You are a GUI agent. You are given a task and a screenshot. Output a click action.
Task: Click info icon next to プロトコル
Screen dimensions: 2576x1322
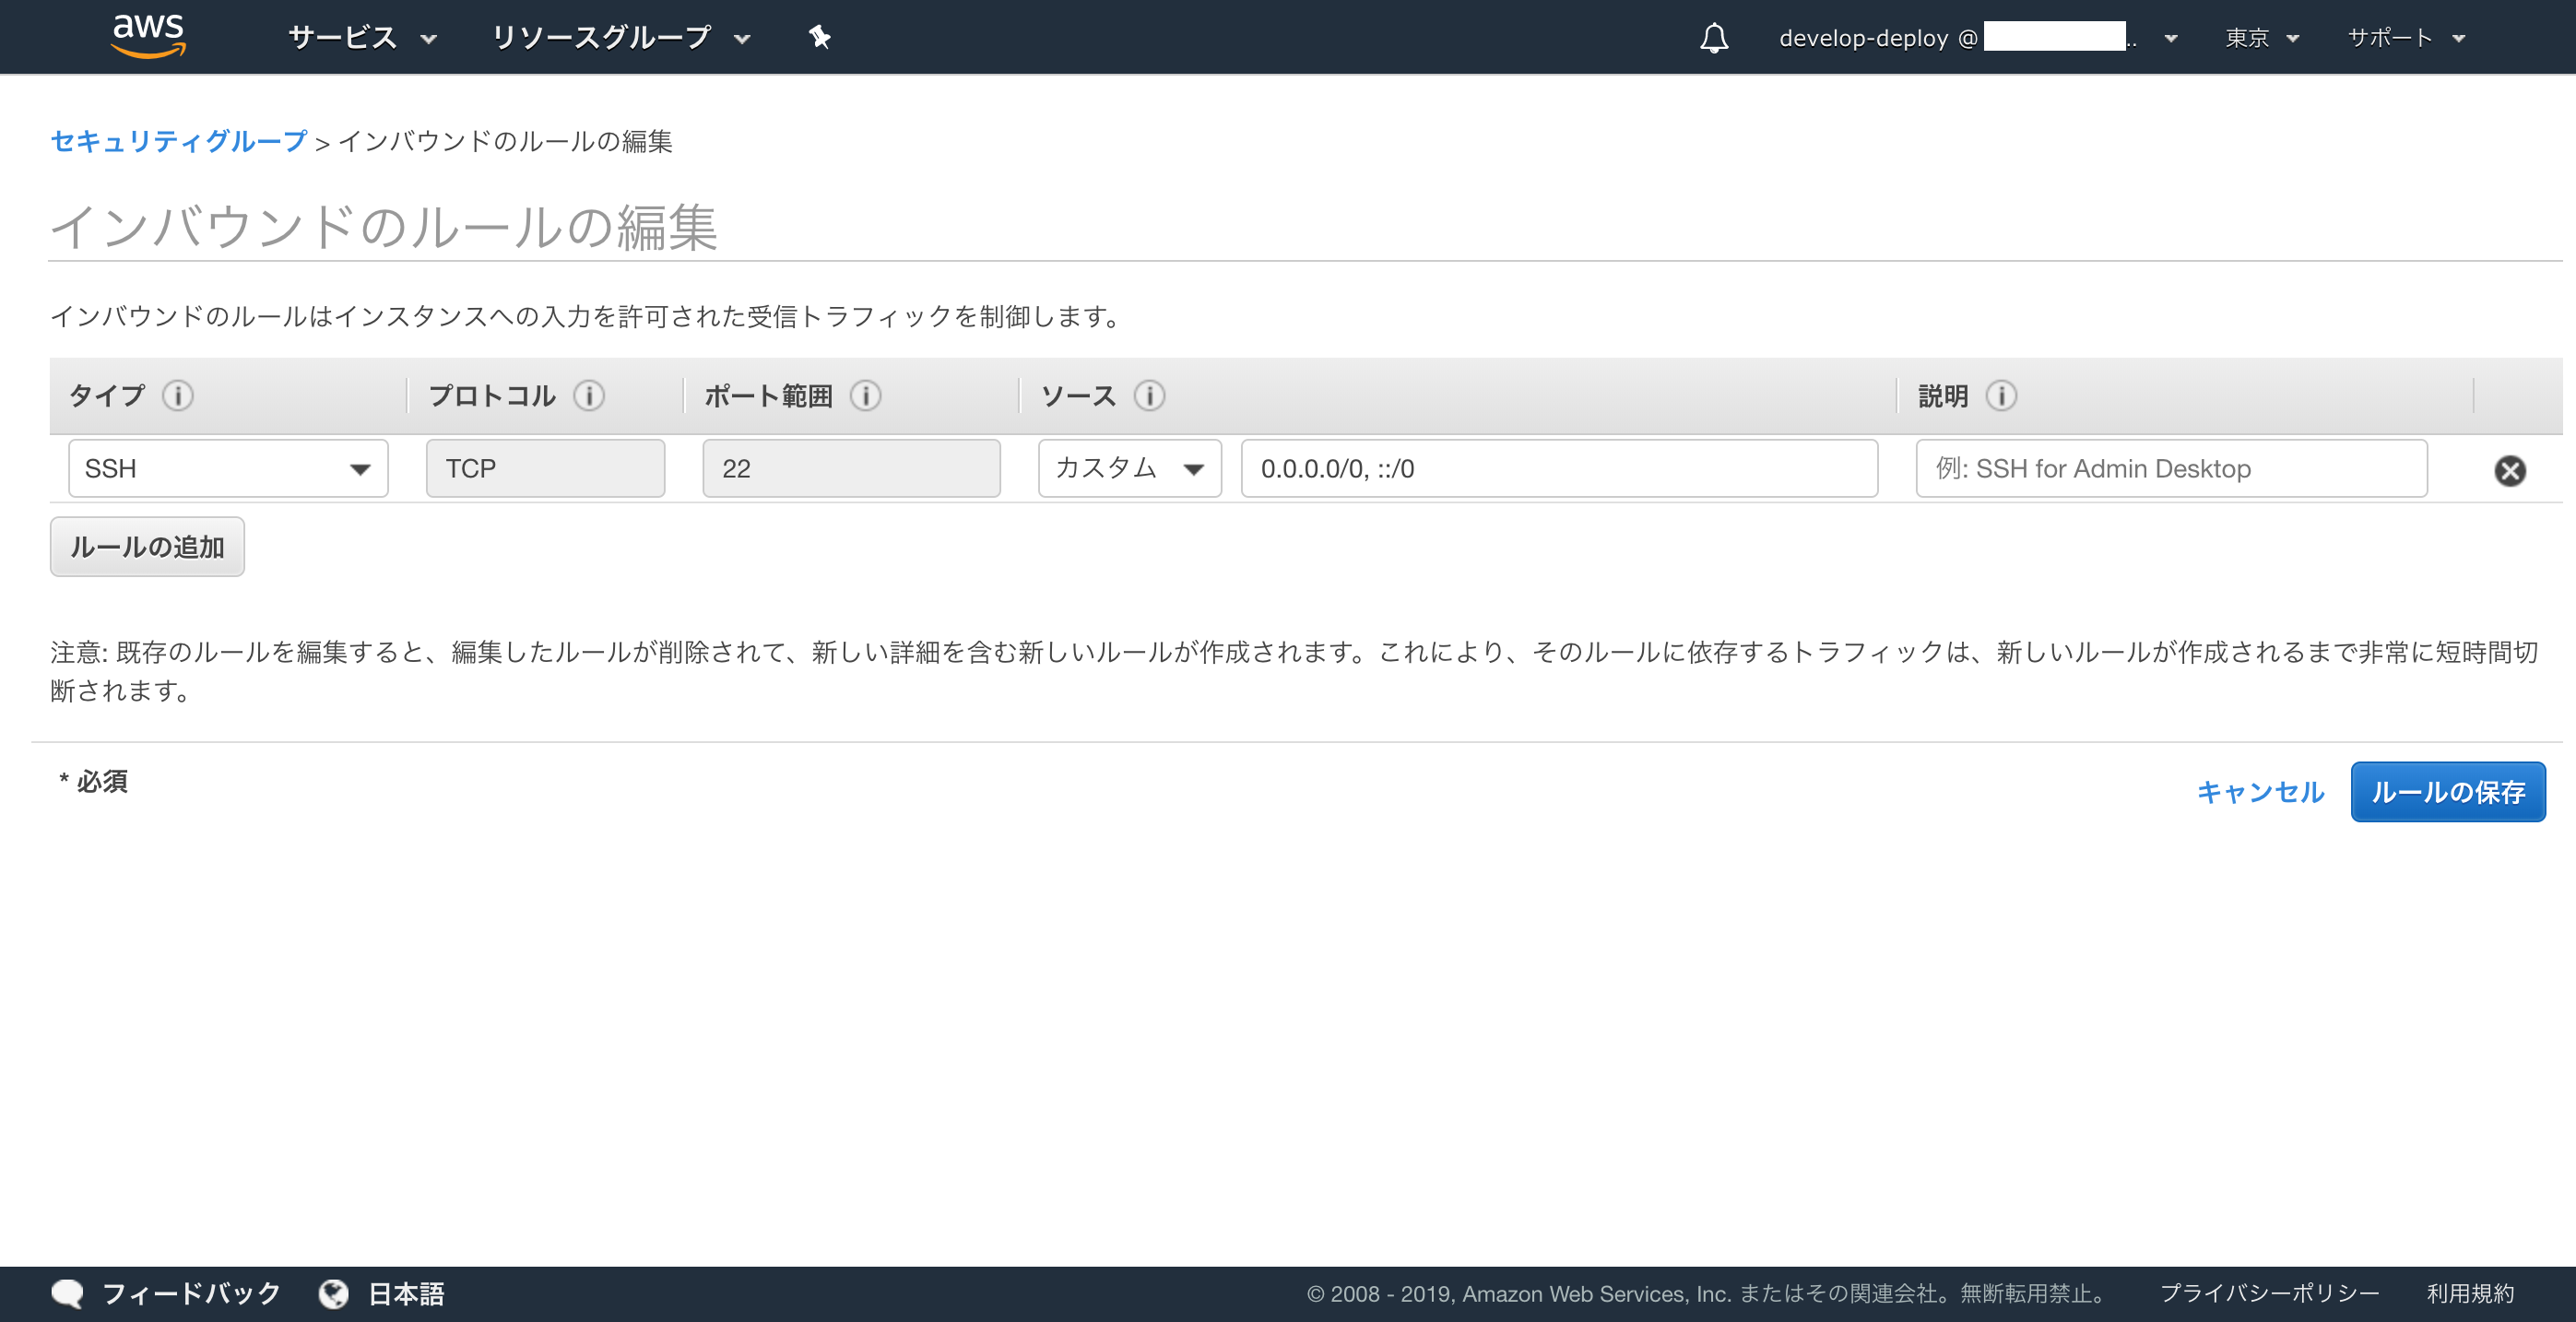point(589,396)
